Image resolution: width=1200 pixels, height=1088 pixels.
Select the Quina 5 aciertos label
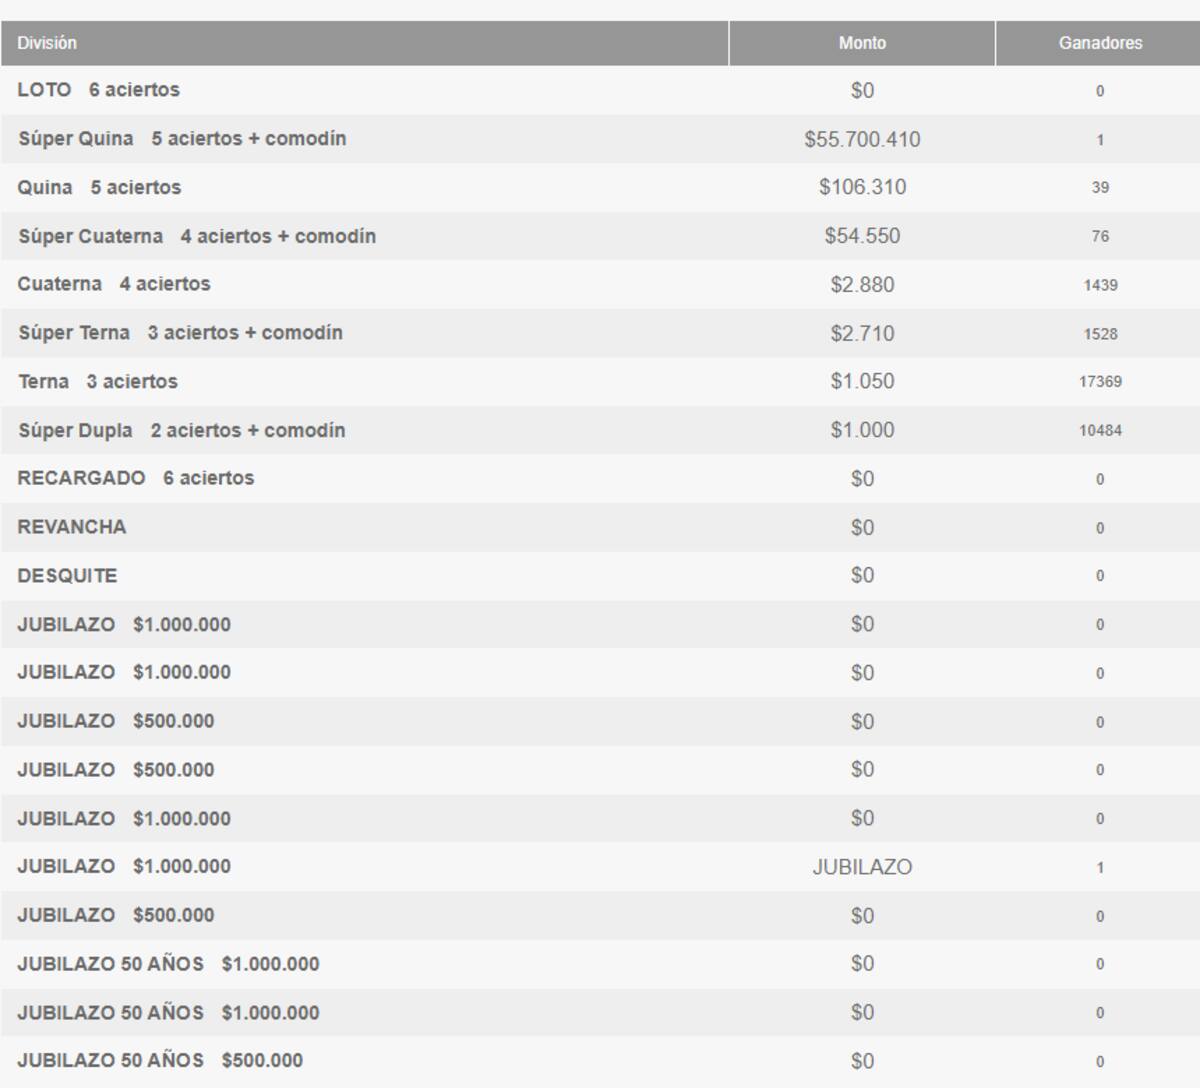pyautogui.click(x=99, y=187)
